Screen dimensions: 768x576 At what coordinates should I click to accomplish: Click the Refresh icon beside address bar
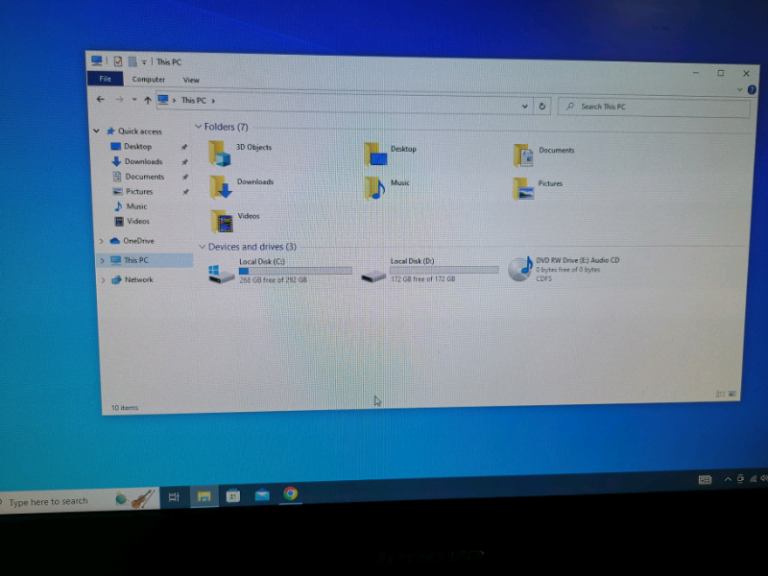click(542, 105)
